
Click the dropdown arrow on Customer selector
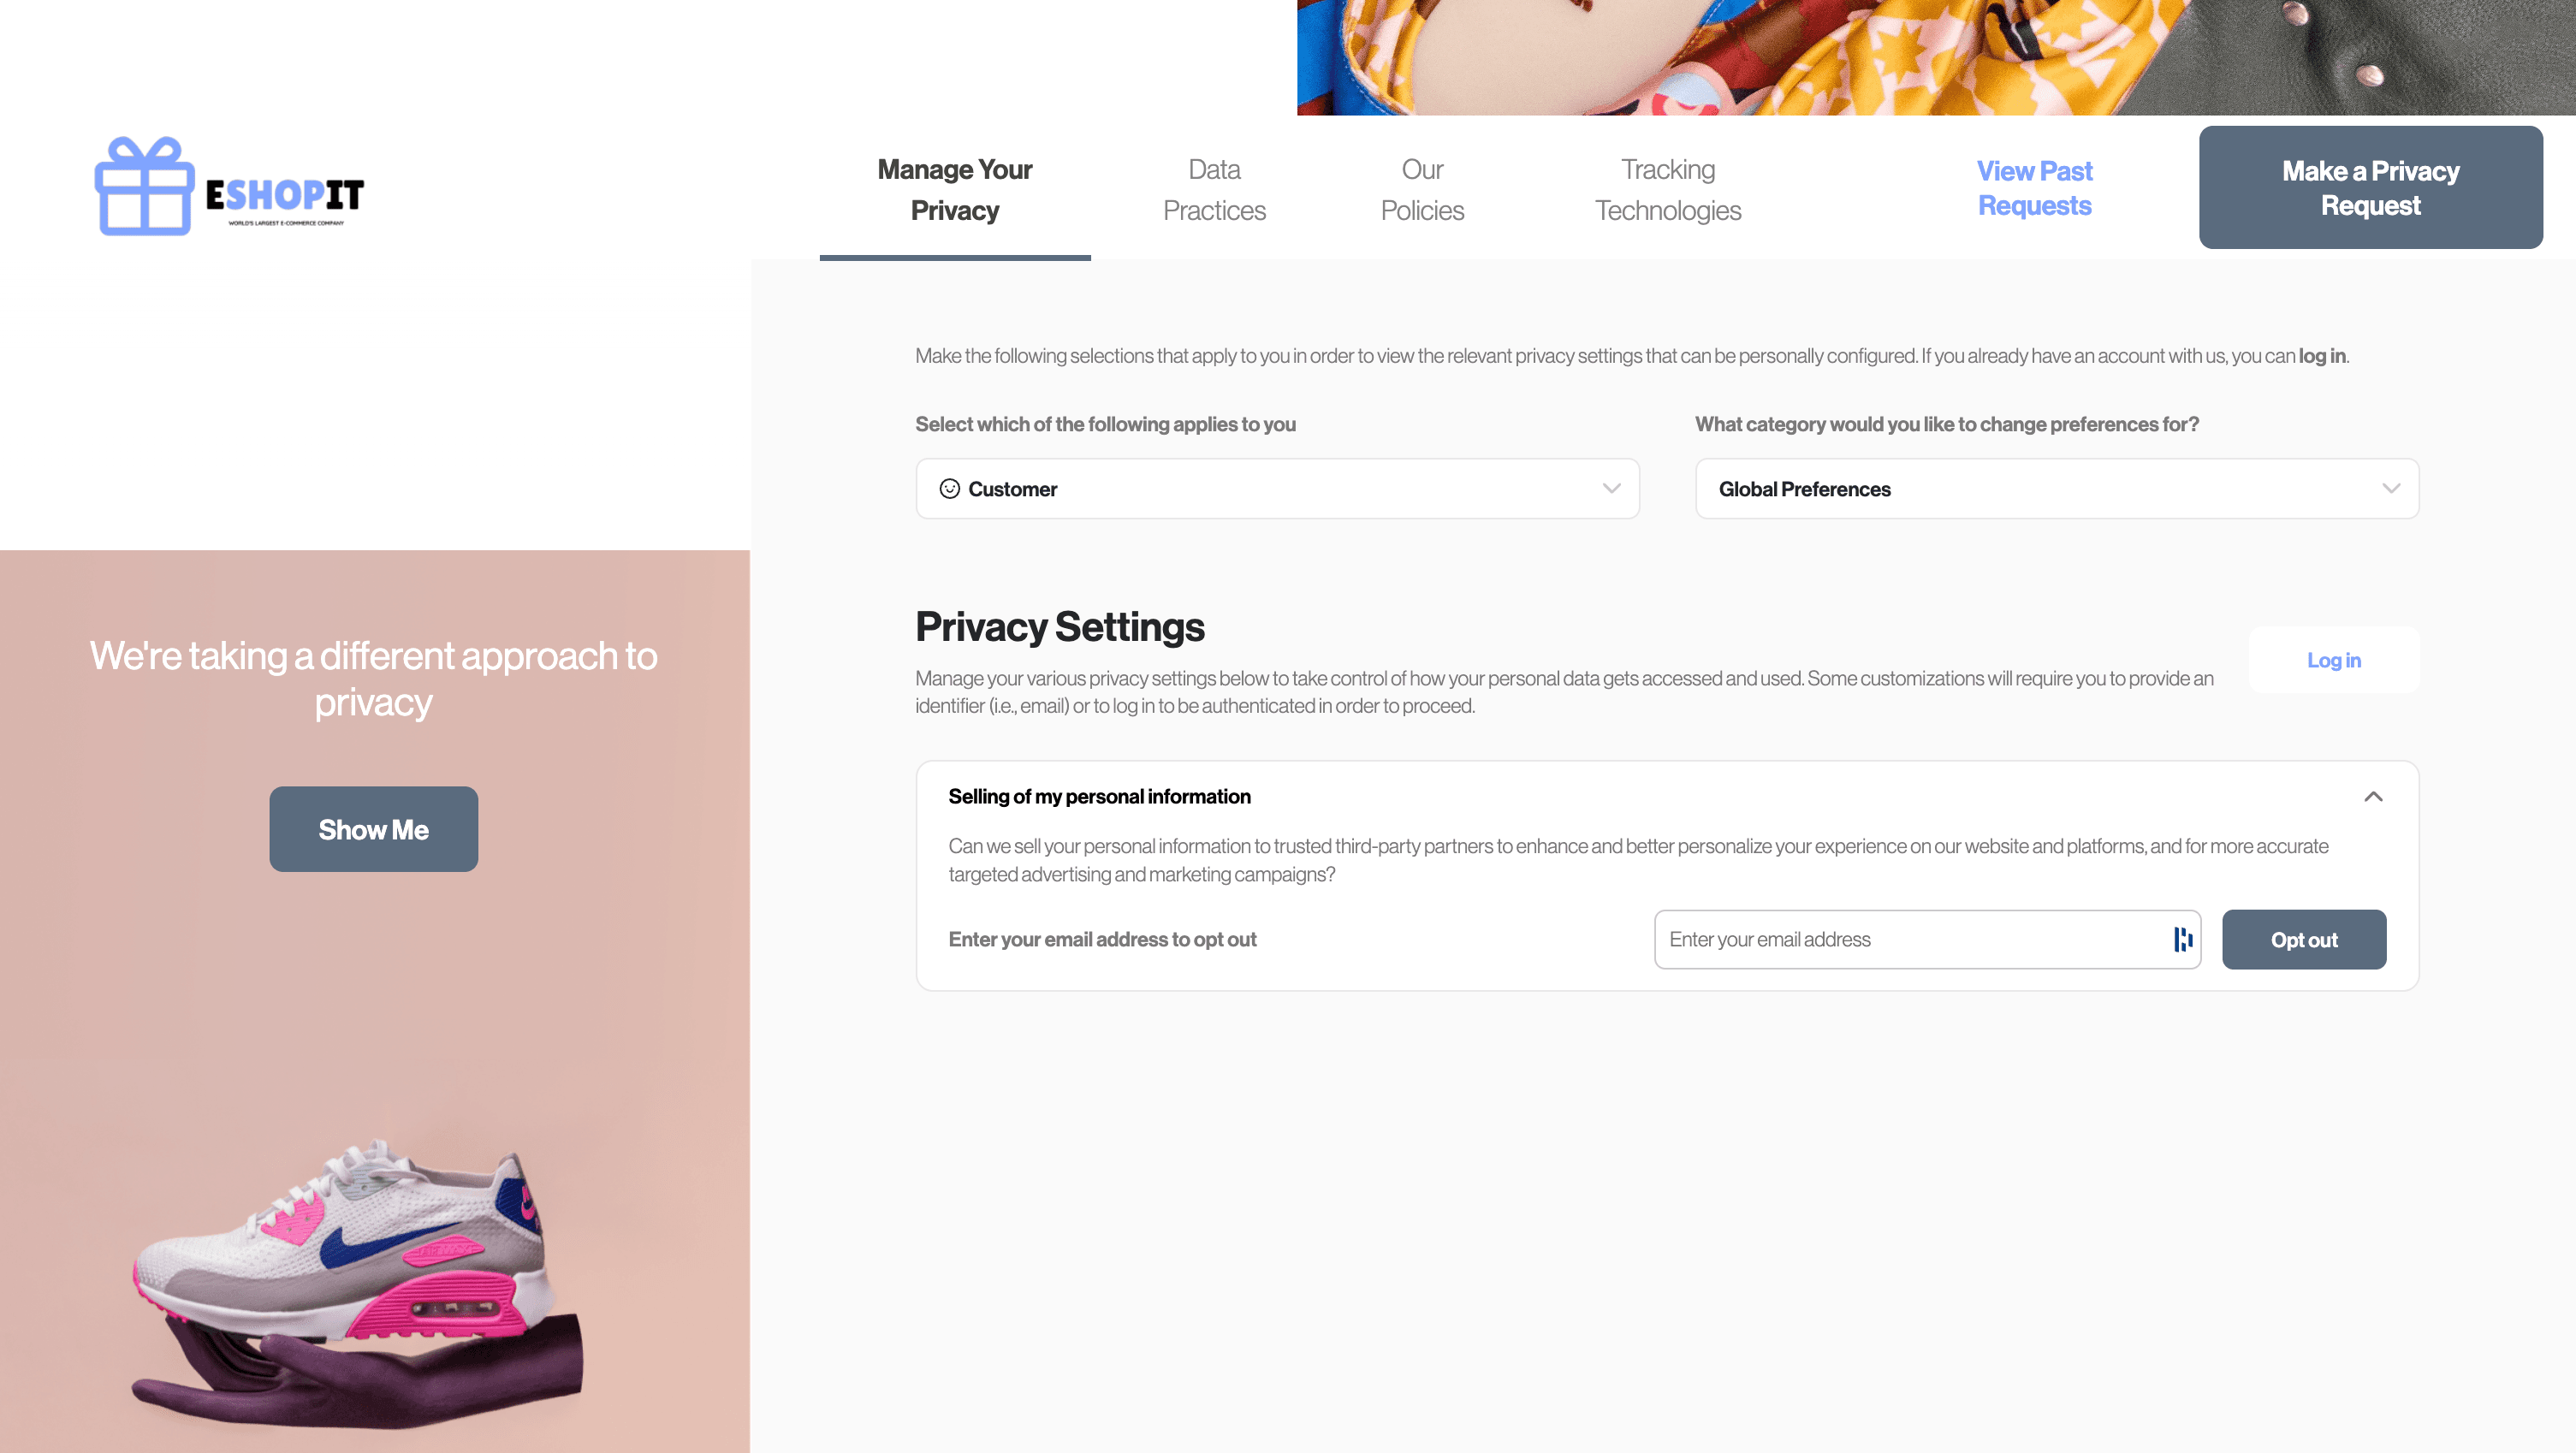click(x=1610, y=489)
